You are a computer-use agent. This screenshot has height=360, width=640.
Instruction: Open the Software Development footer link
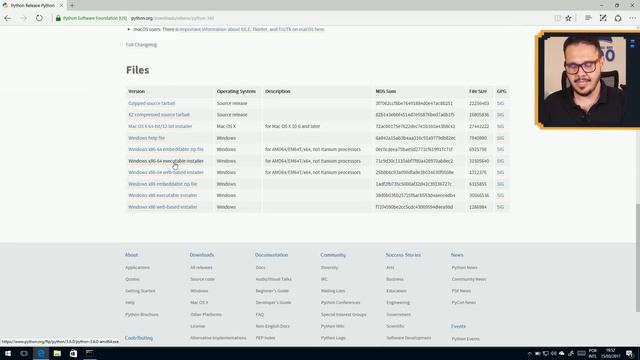point(409,338)
